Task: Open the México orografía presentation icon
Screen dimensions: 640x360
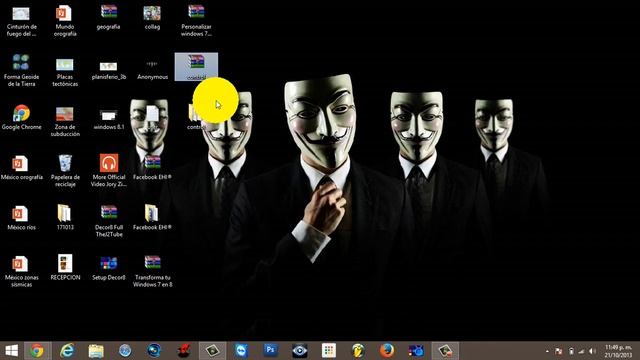Action: tap(21, 168)
